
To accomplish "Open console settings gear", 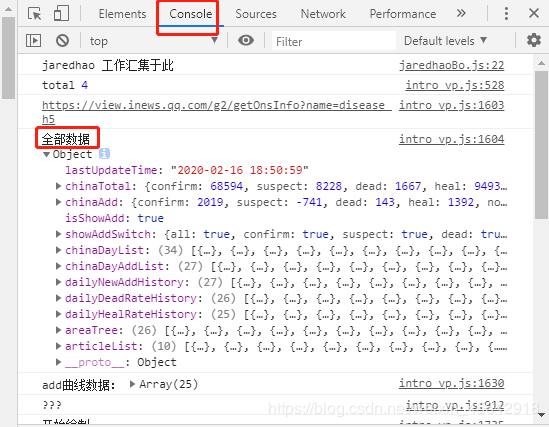I will [534, 40].
